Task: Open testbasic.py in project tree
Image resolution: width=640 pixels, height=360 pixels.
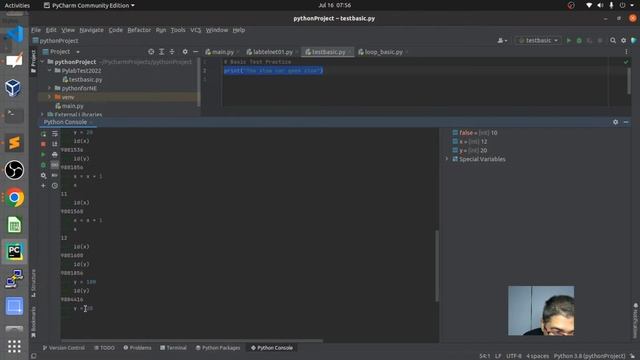Action: pos(85,80)
